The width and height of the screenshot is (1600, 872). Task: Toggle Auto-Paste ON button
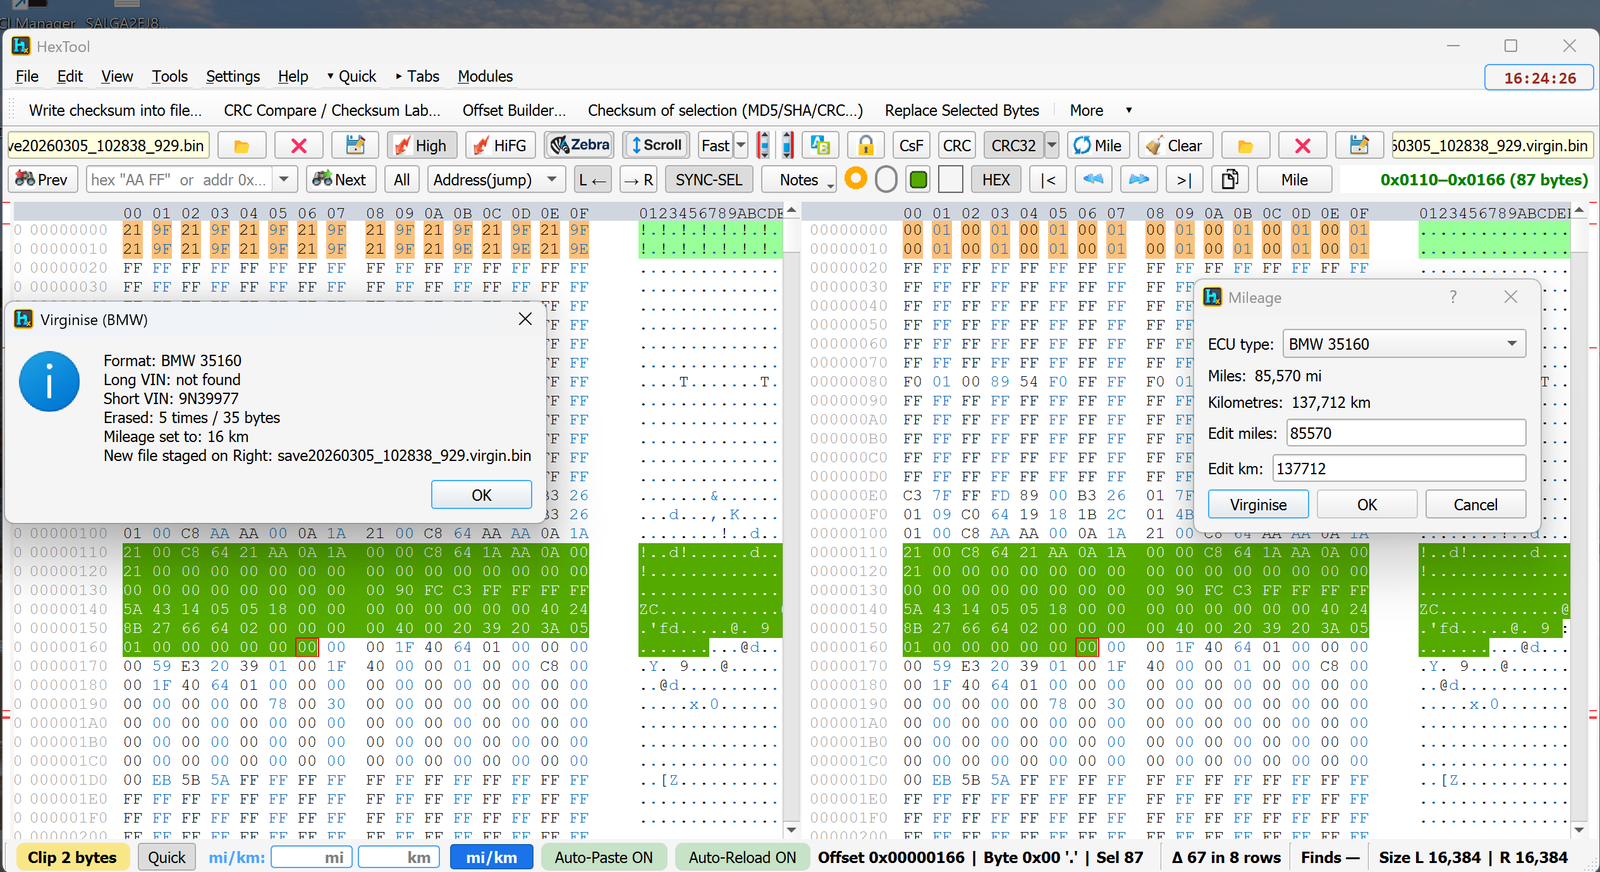[603, 857]
